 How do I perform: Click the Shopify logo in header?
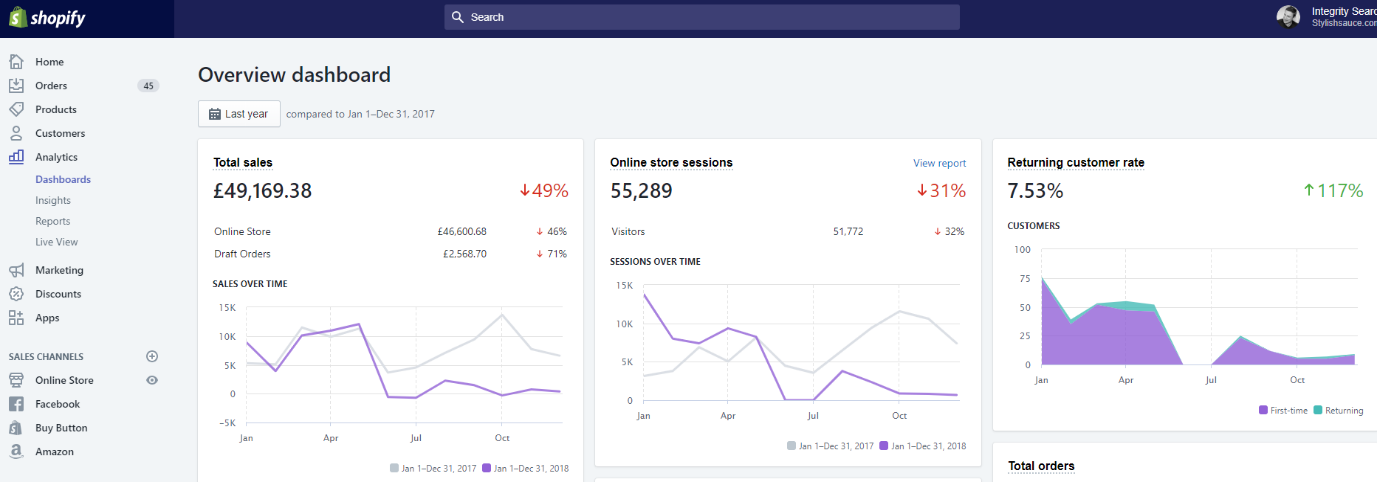pos(47,18)
